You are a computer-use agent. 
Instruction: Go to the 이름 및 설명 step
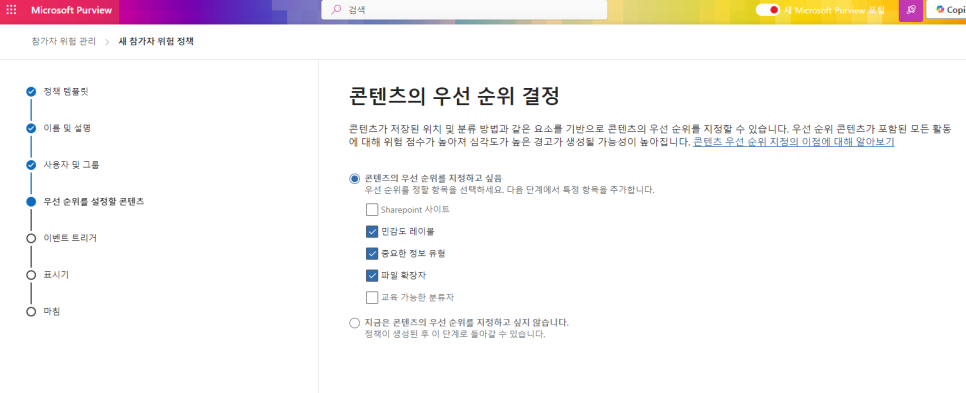[x=67, y=128]
